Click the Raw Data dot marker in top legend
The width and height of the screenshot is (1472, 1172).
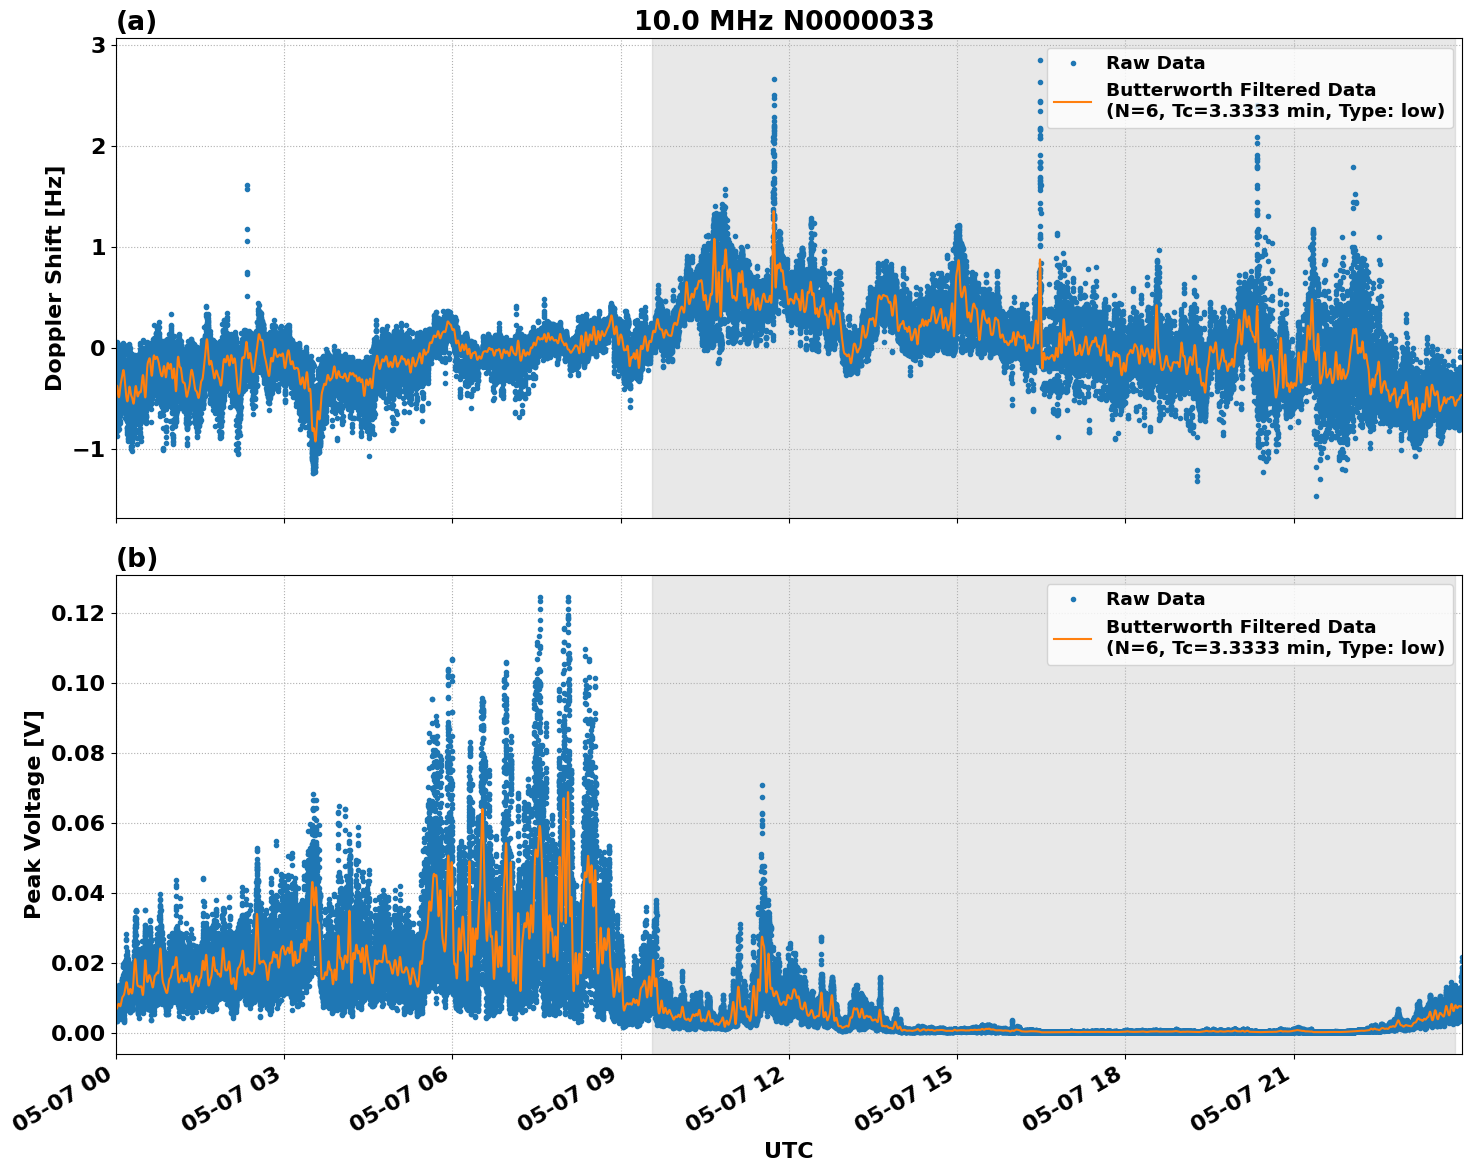point(1075,62)
